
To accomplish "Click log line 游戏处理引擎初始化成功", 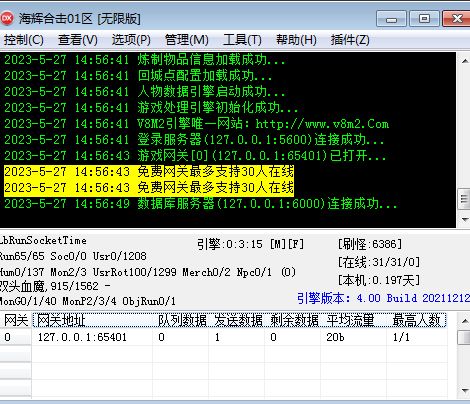I will click(x=151, y=108).
